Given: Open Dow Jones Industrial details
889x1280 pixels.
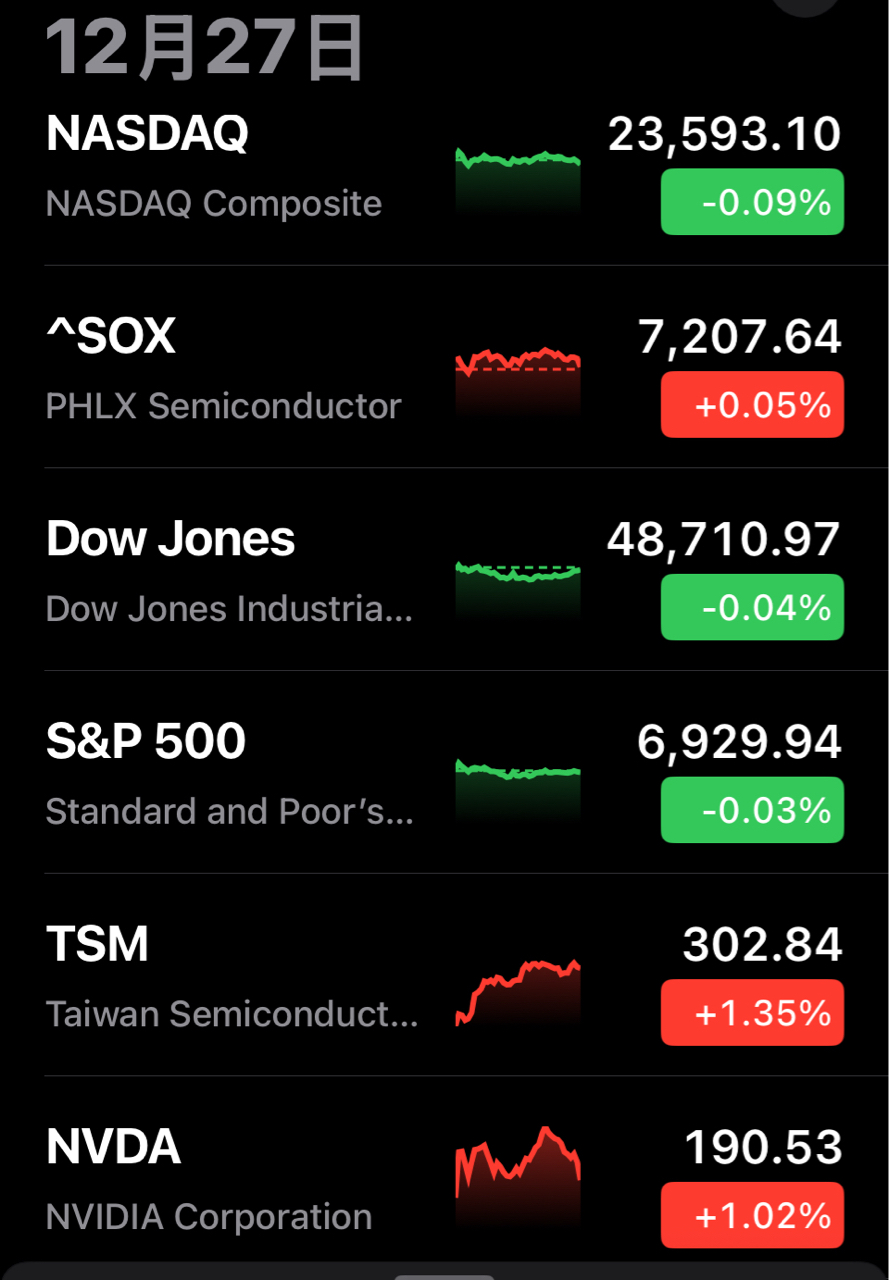Looking at the screenshot, I should [x=444, y=570].
